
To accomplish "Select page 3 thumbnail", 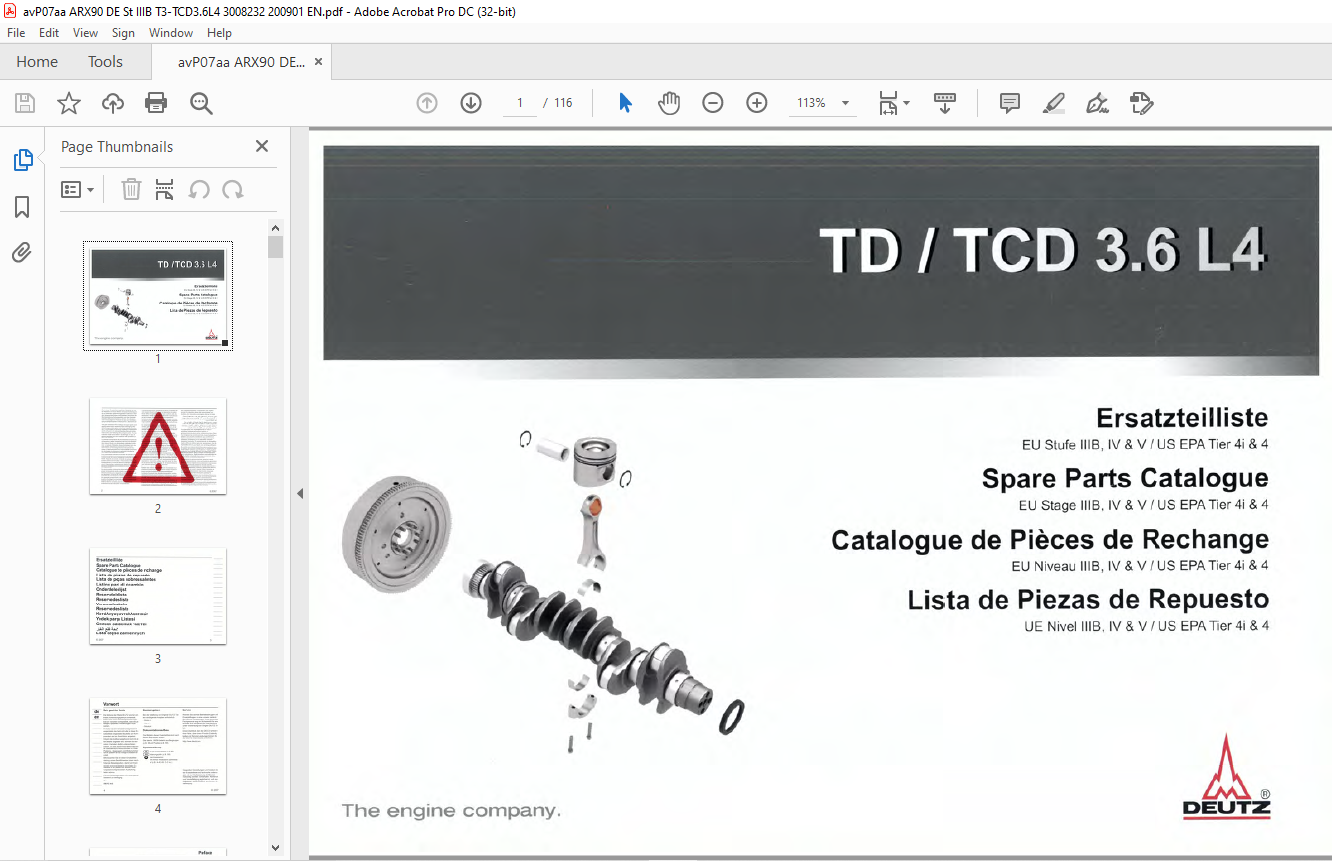I will (158, 596).
